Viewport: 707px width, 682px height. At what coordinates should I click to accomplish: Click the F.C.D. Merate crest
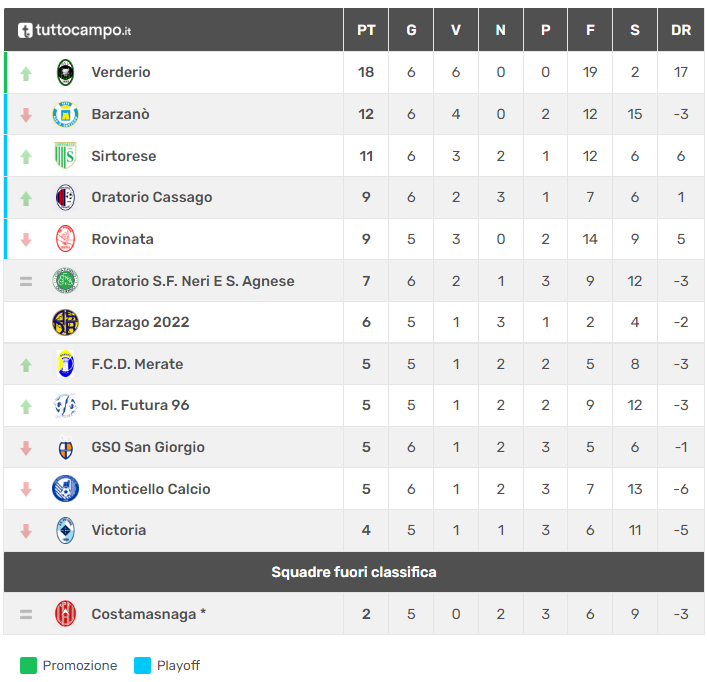(x=65, y=364)
